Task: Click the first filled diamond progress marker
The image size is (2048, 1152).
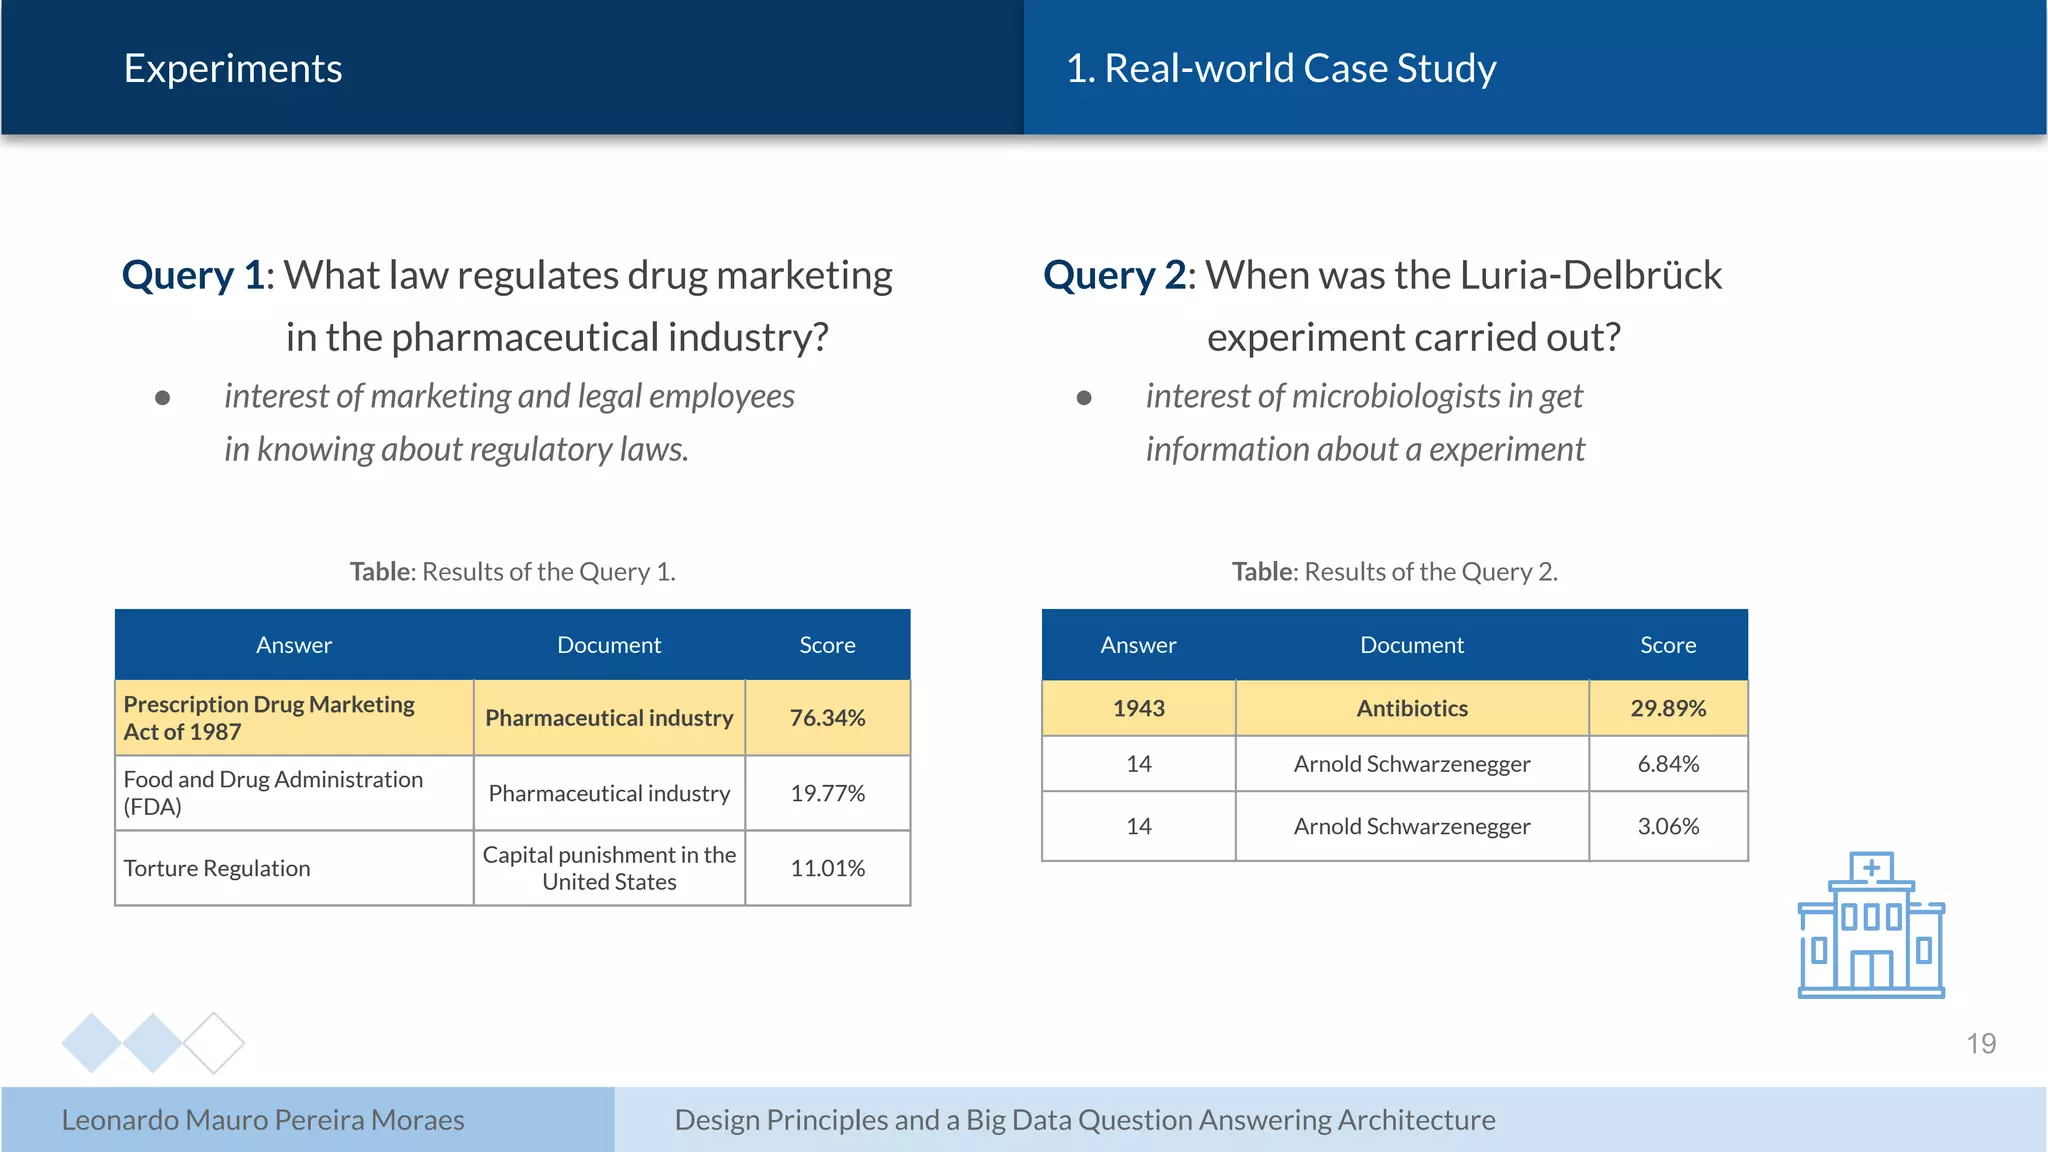Action: tap(91, 1043)
